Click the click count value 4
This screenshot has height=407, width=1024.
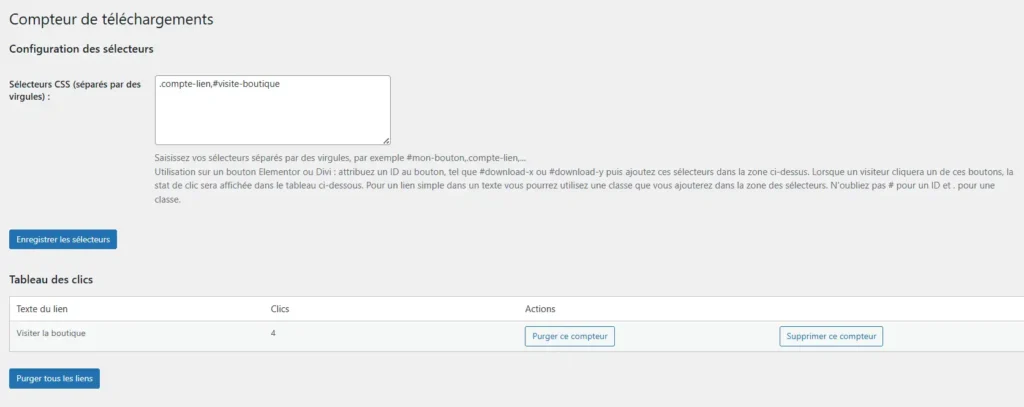point(273,333)
